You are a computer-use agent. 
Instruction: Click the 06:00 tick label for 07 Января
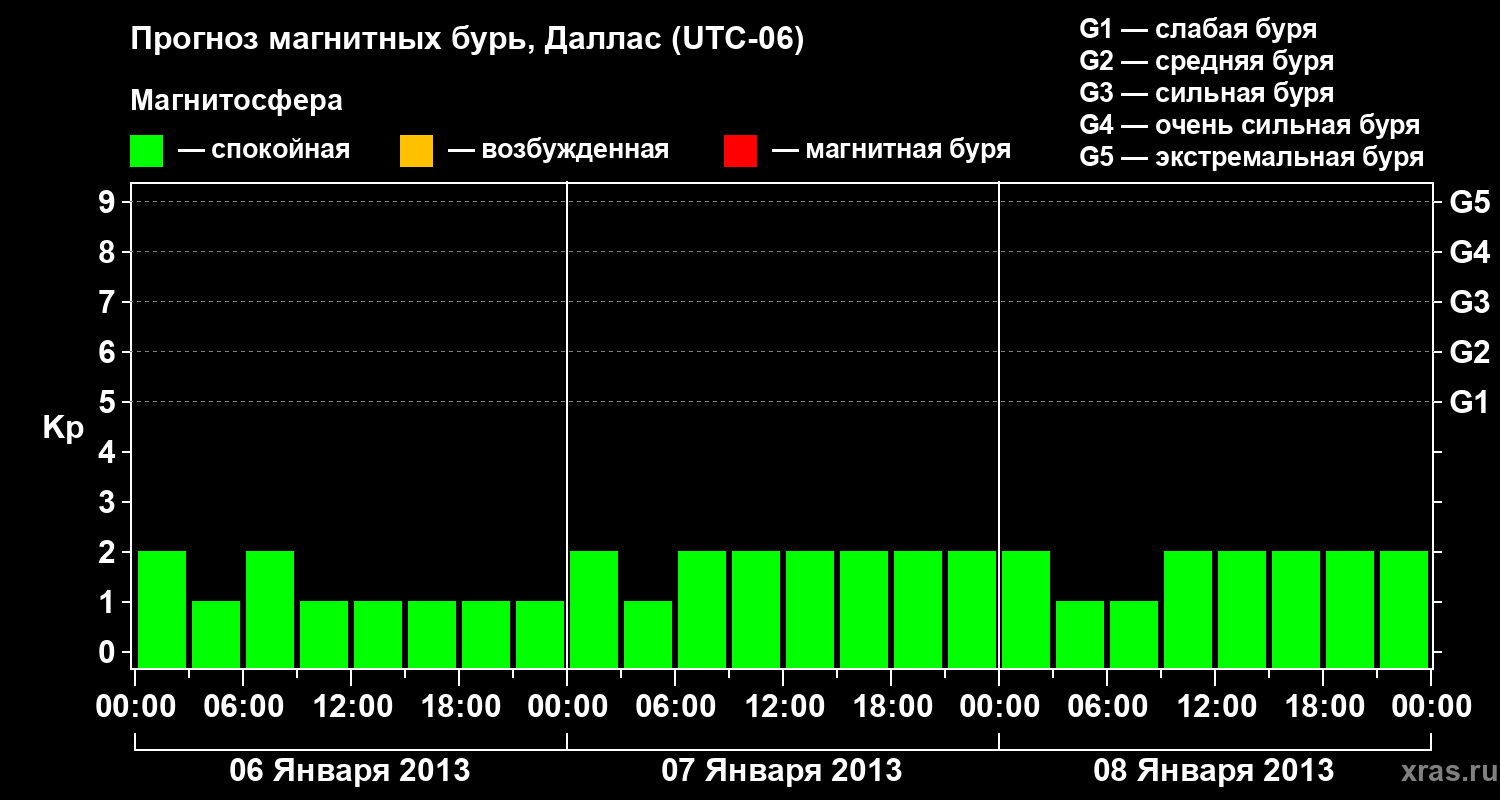675,706
